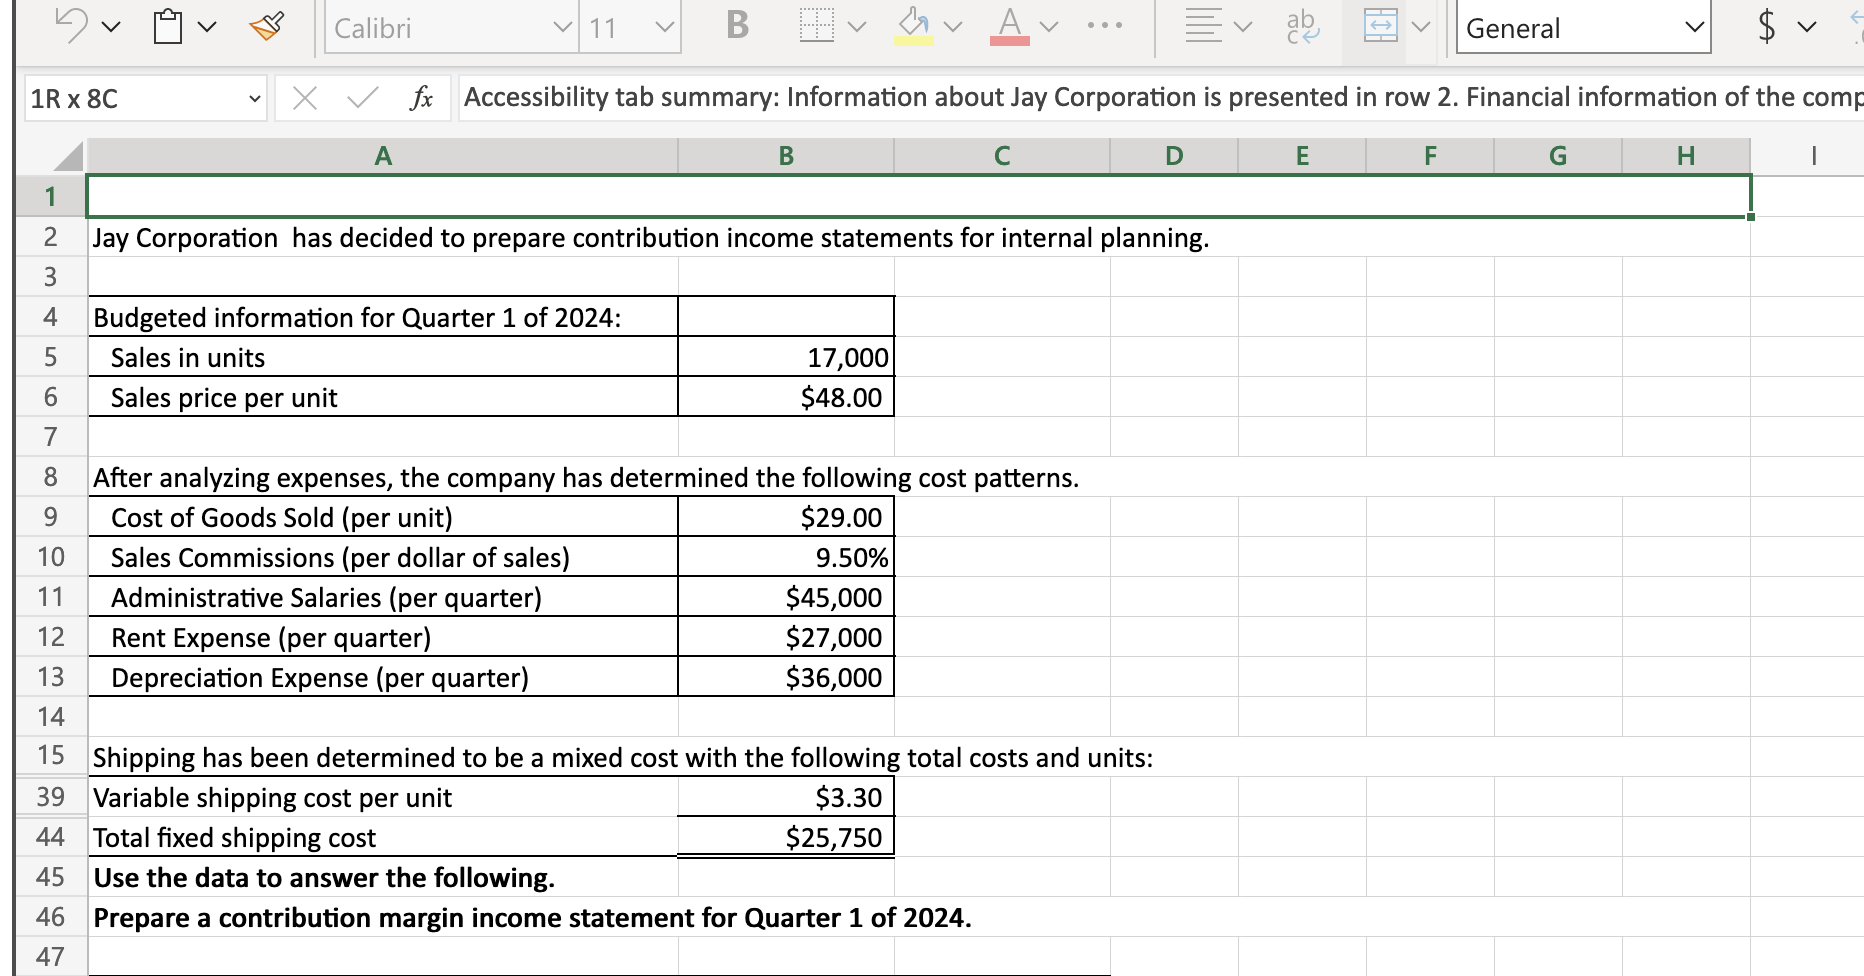
Task: Select the $25,750 fixed shipping cell
Action: tap(786, 837)
